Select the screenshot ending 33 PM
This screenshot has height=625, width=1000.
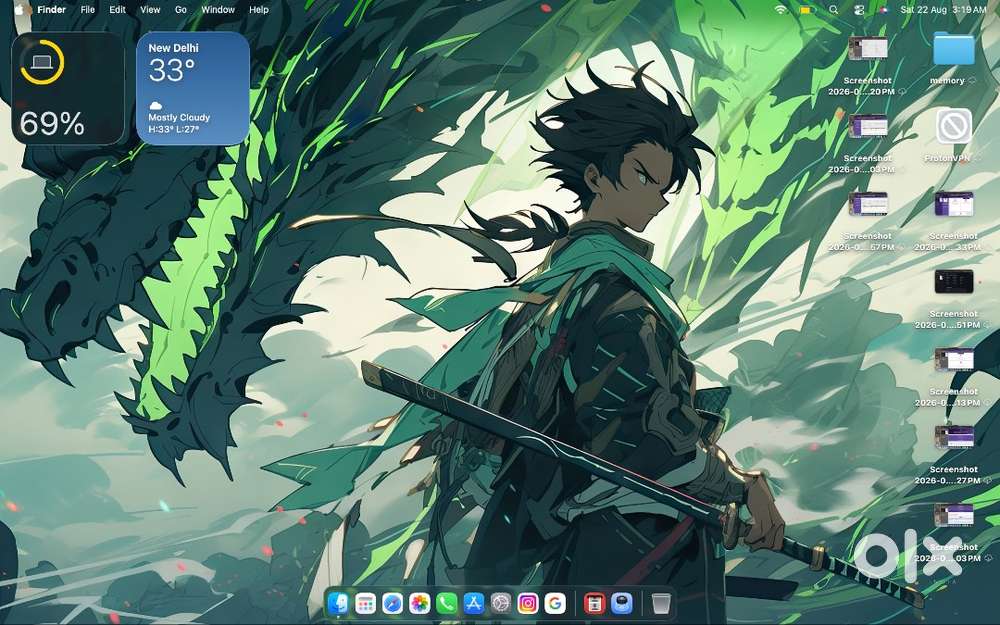953,204
